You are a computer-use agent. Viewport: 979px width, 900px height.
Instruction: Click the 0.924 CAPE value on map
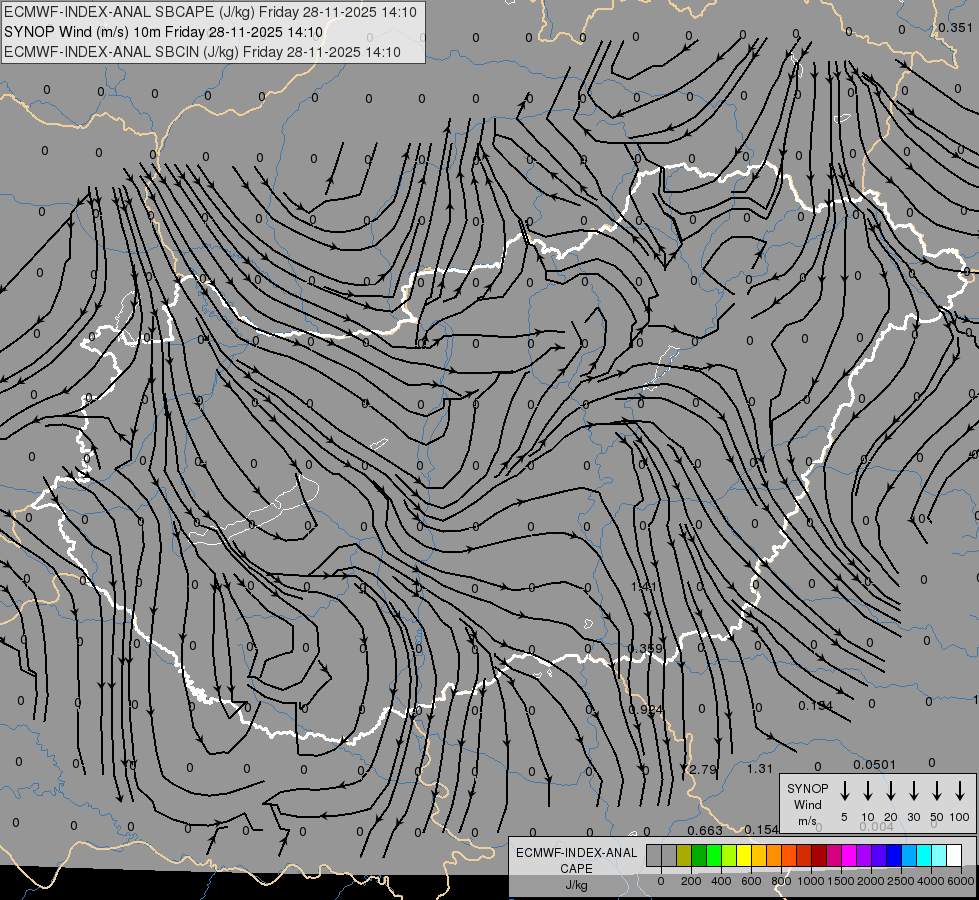[x=646, y=710]
